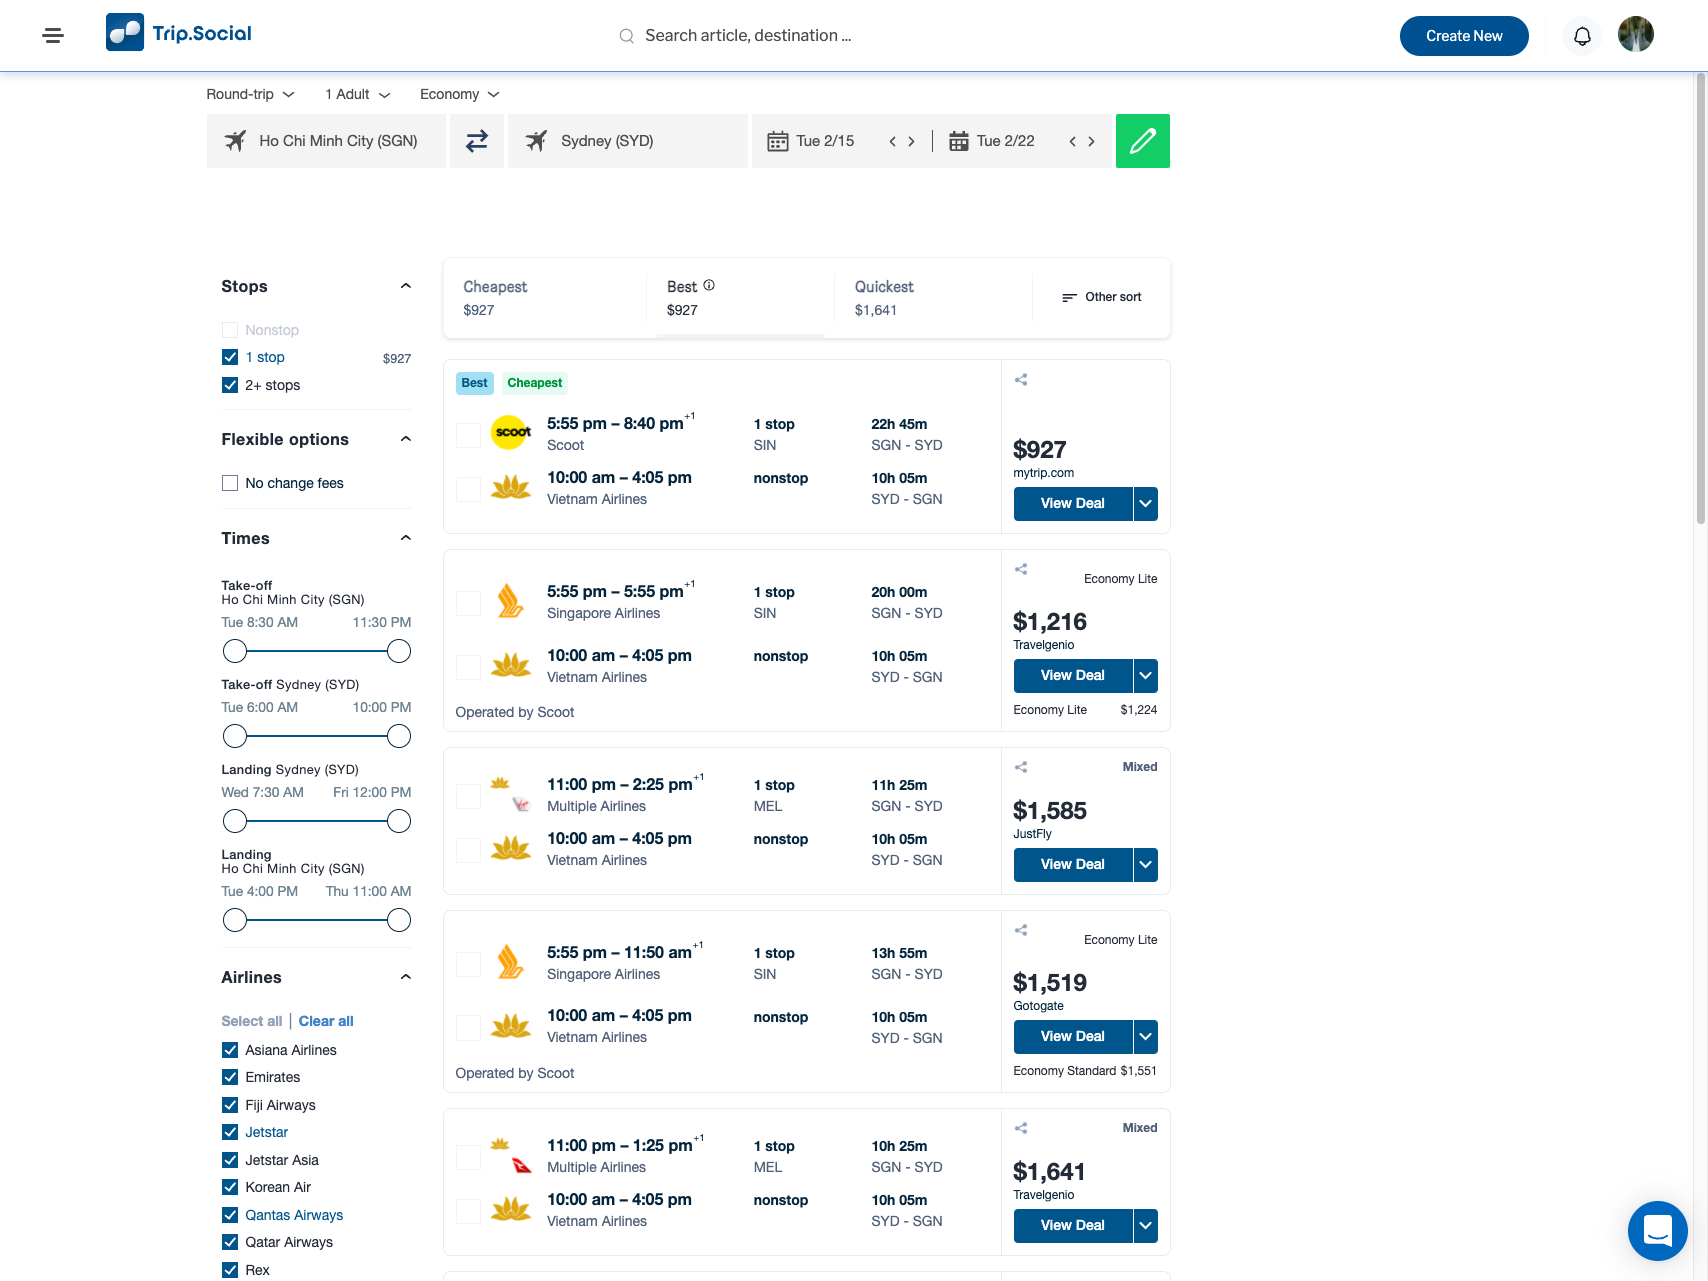Screen dimensions: 1708x1281
Task: Expand more options for $927 View Deal
Action: click(x=1146, y=504)
